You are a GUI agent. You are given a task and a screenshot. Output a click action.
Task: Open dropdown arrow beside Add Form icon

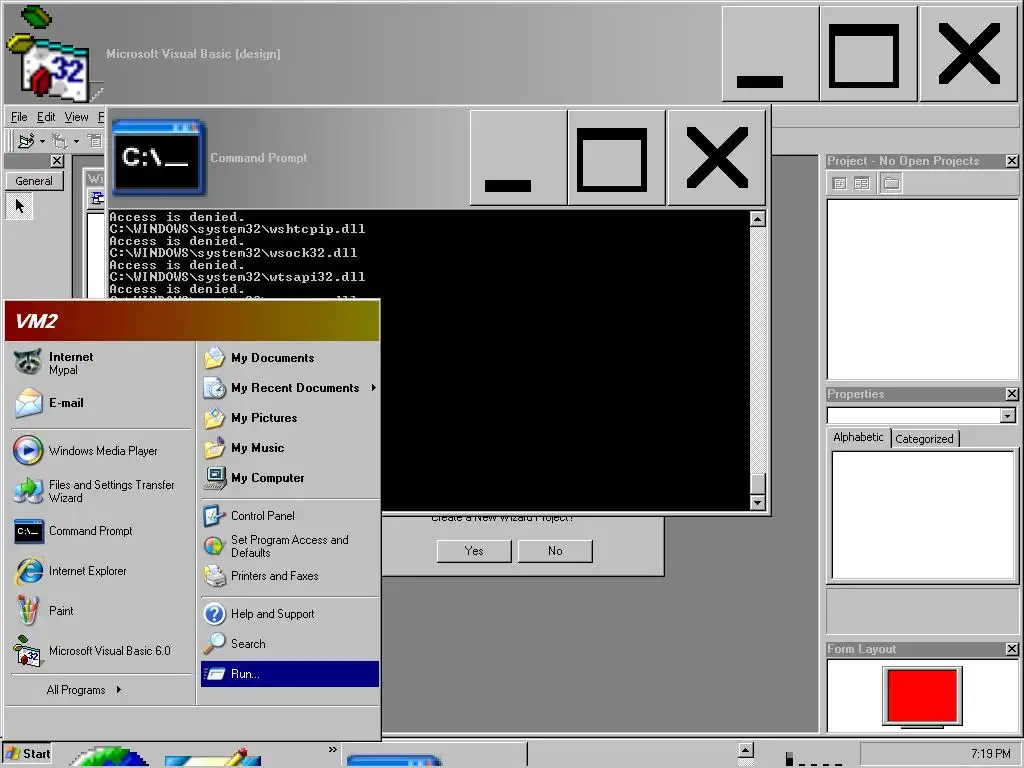coord(76,141)
